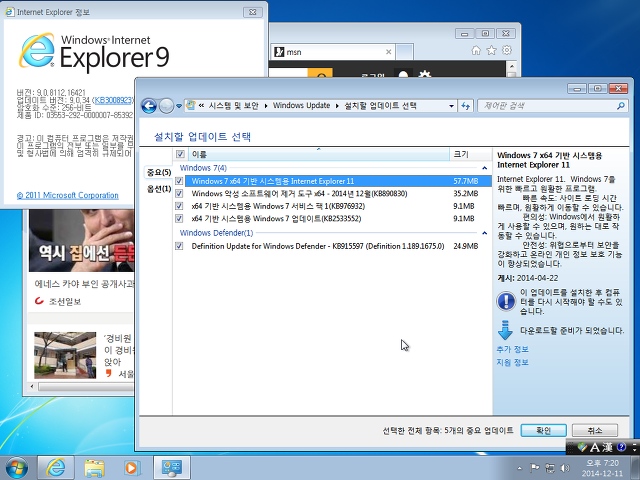
Task: Open the KB3008923 link in IE info dialog
Action: (x=113, y=100)
